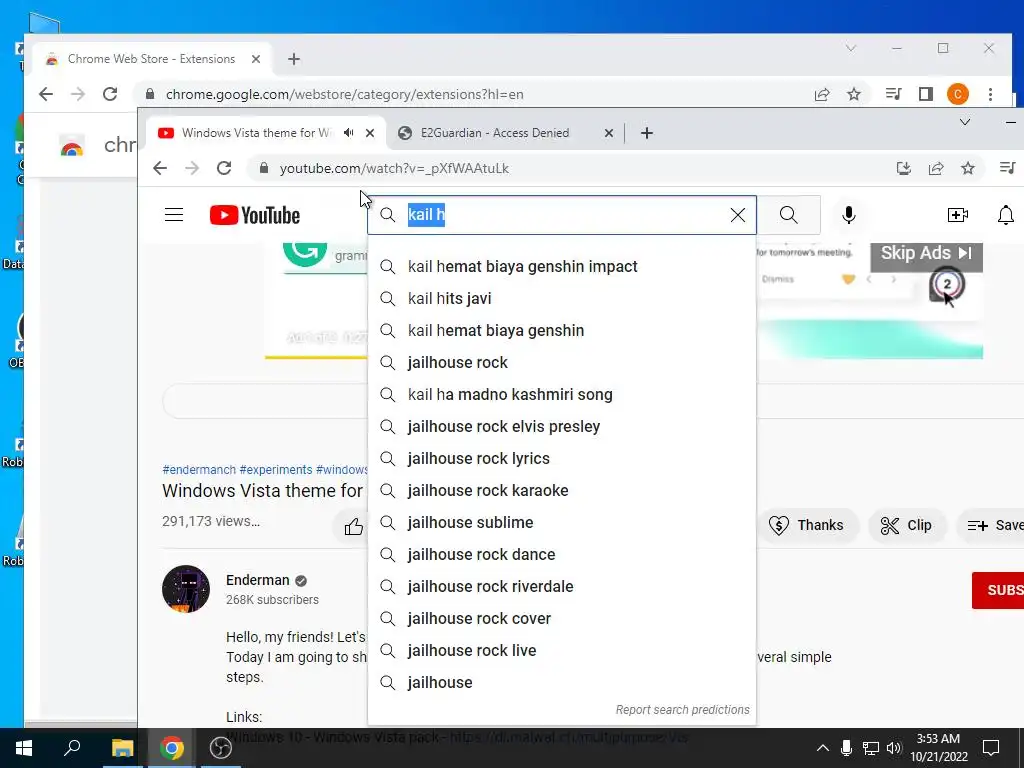Reload the YouTube page

click(224, 168)
